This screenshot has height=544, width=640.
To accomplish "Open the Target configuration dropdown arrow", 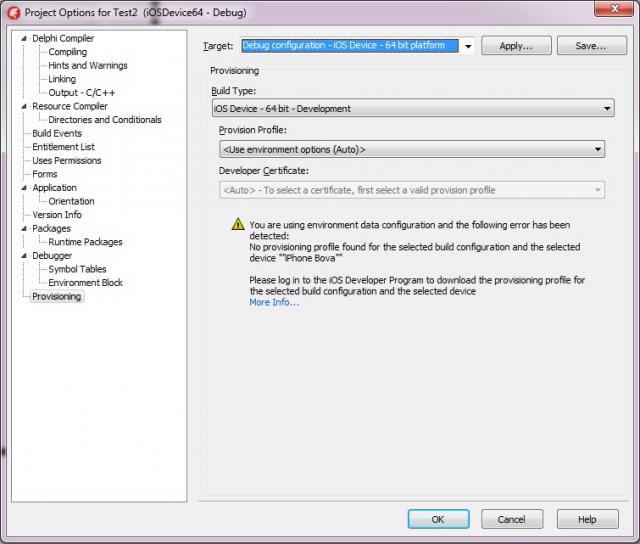I will pyautogui.click(x=468, y=46).
